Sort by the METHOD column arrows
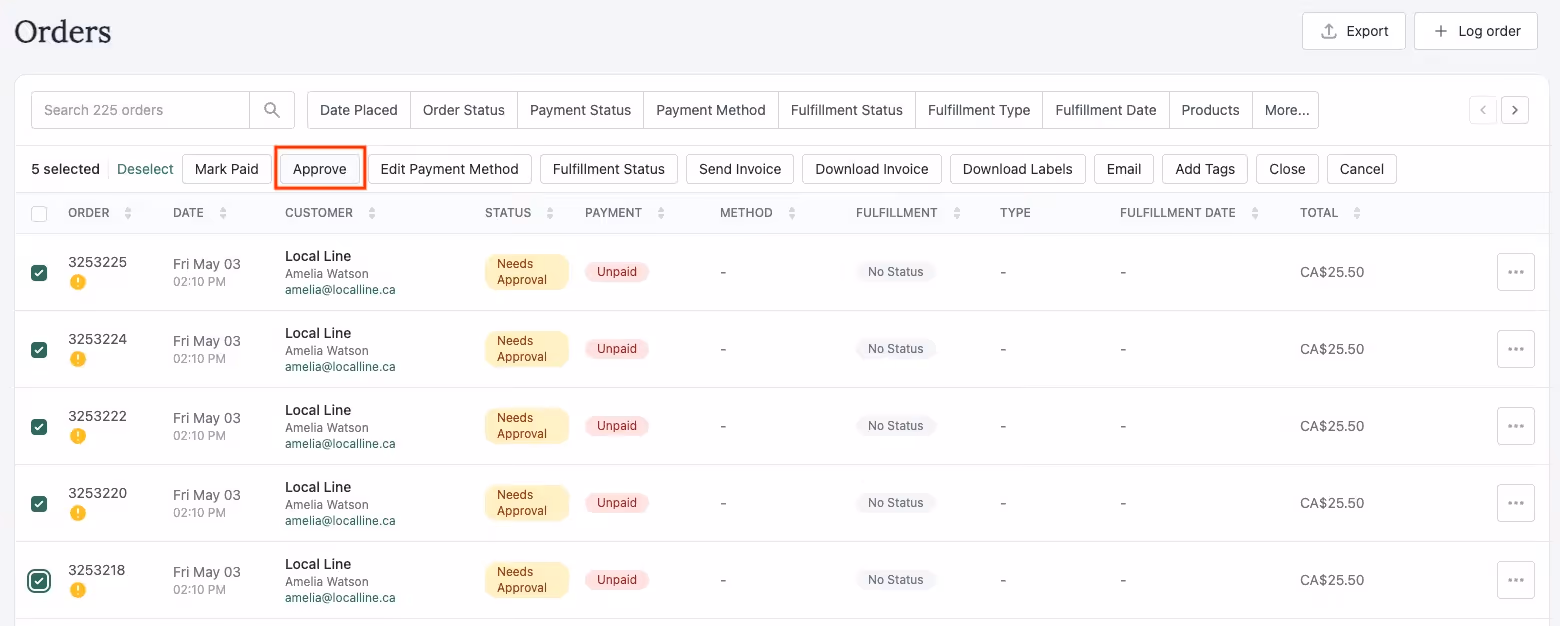1560x626 pixels. tap(792, 213)
